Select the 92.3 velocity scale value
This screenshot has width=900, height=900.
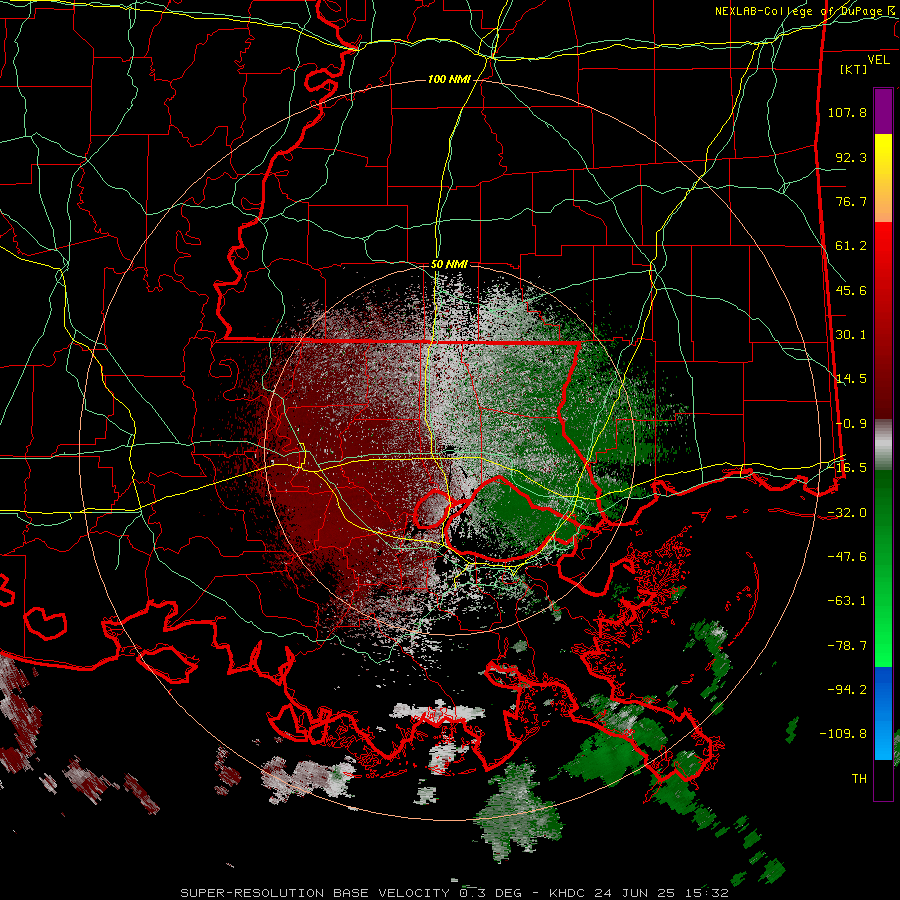[x=851, y=157]
